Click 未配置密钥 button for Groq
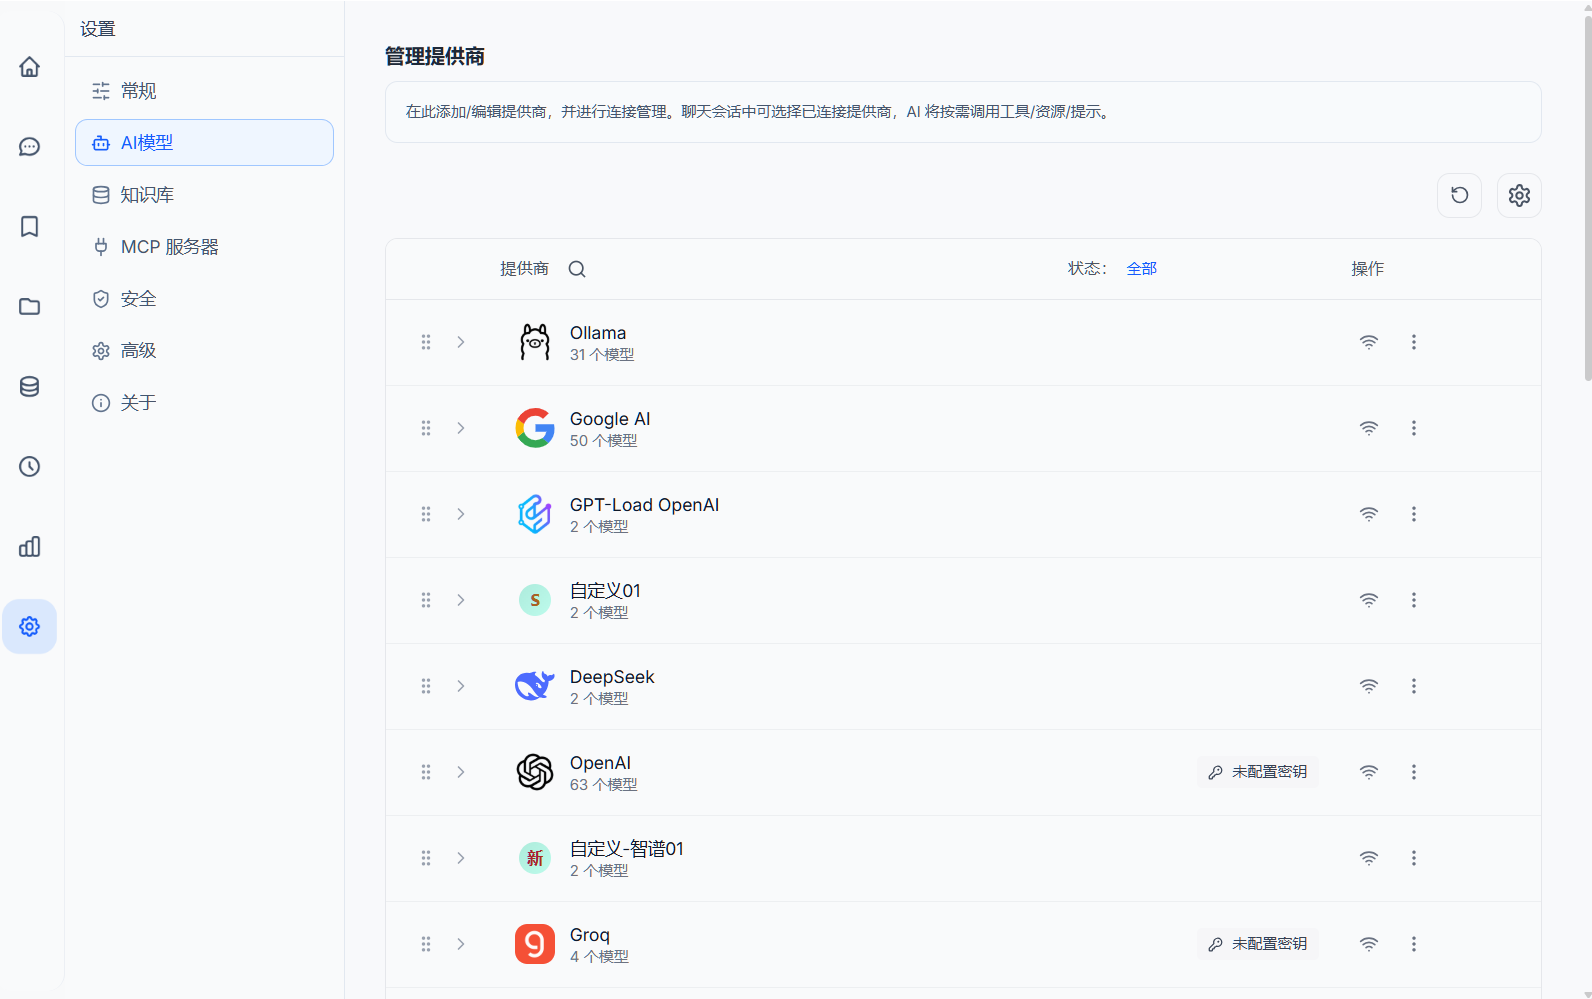Screen dimensions: 1592x999 click(x=1257, y=944)
